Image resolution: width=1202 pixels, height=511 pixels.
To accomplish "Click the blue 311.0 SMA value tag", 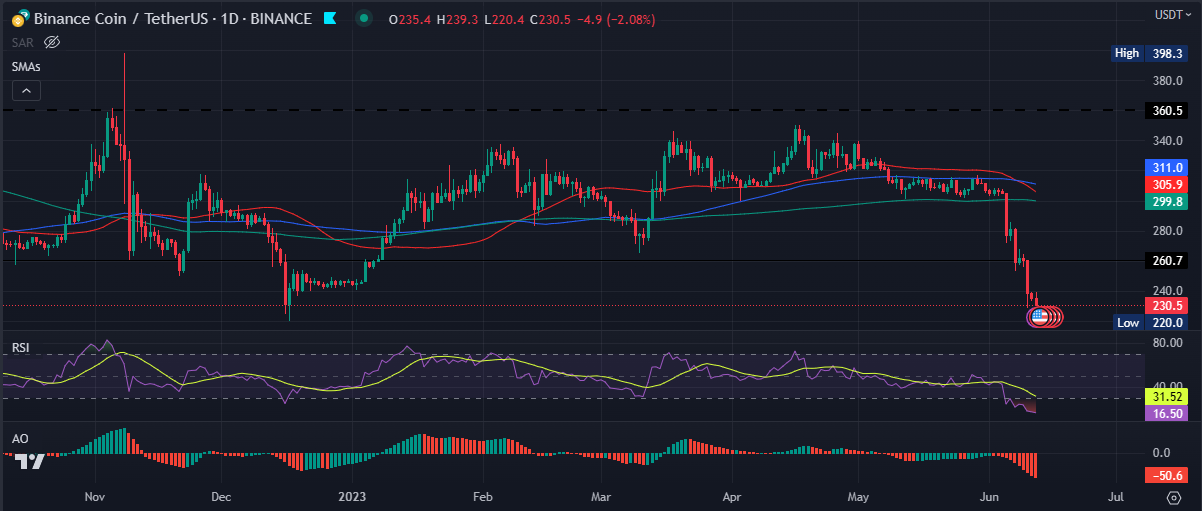I will point(1166,167).
